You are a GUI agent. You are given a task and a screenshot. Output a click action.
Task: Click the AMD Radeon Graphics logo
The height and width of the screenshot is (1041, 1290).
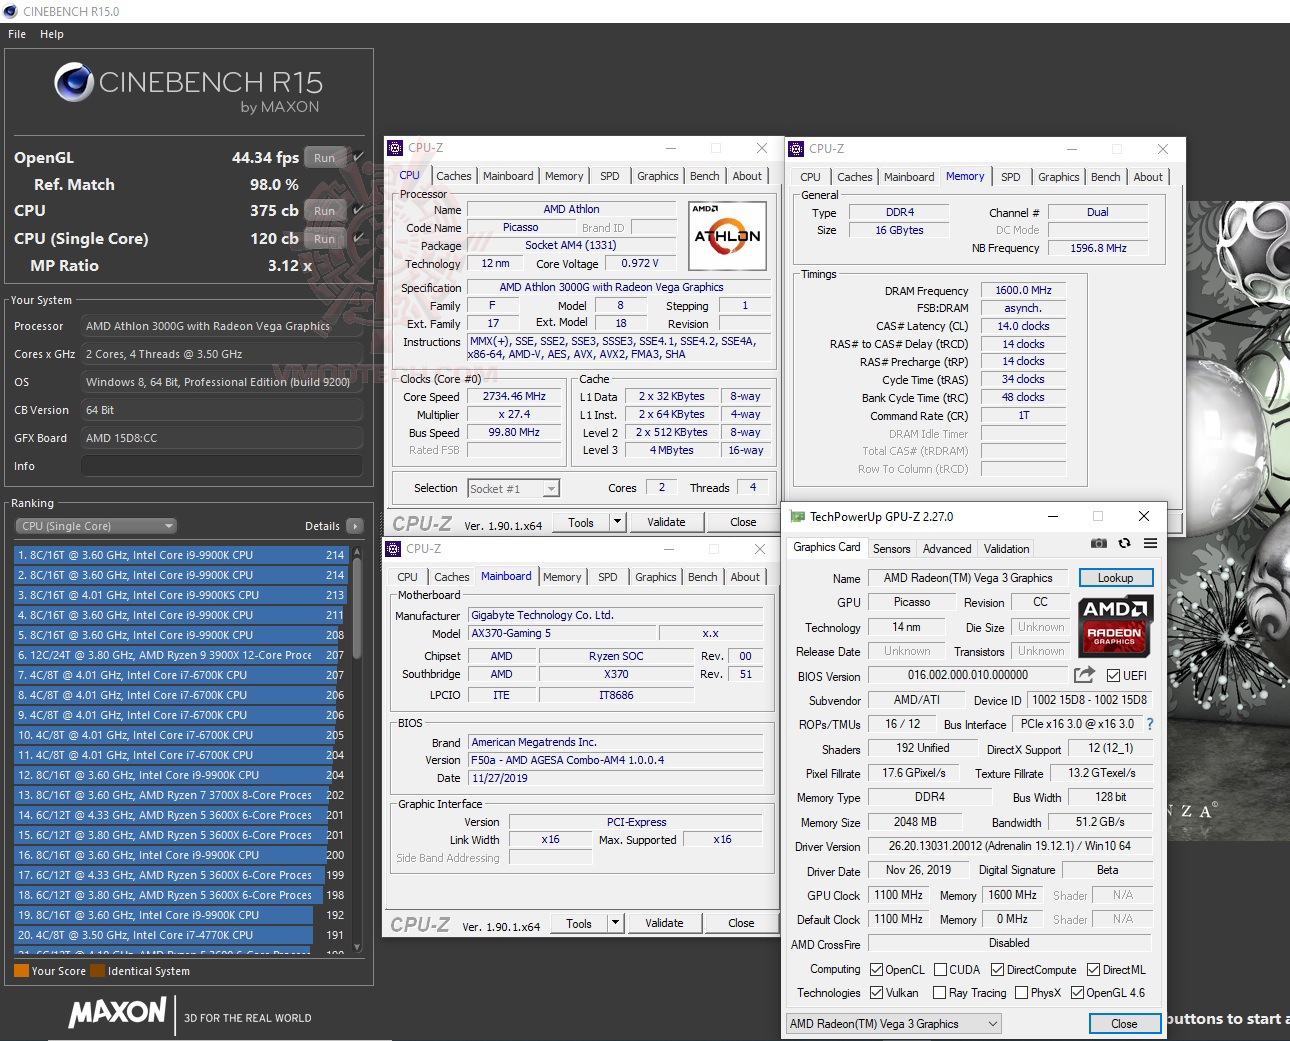pos(1115,625)
